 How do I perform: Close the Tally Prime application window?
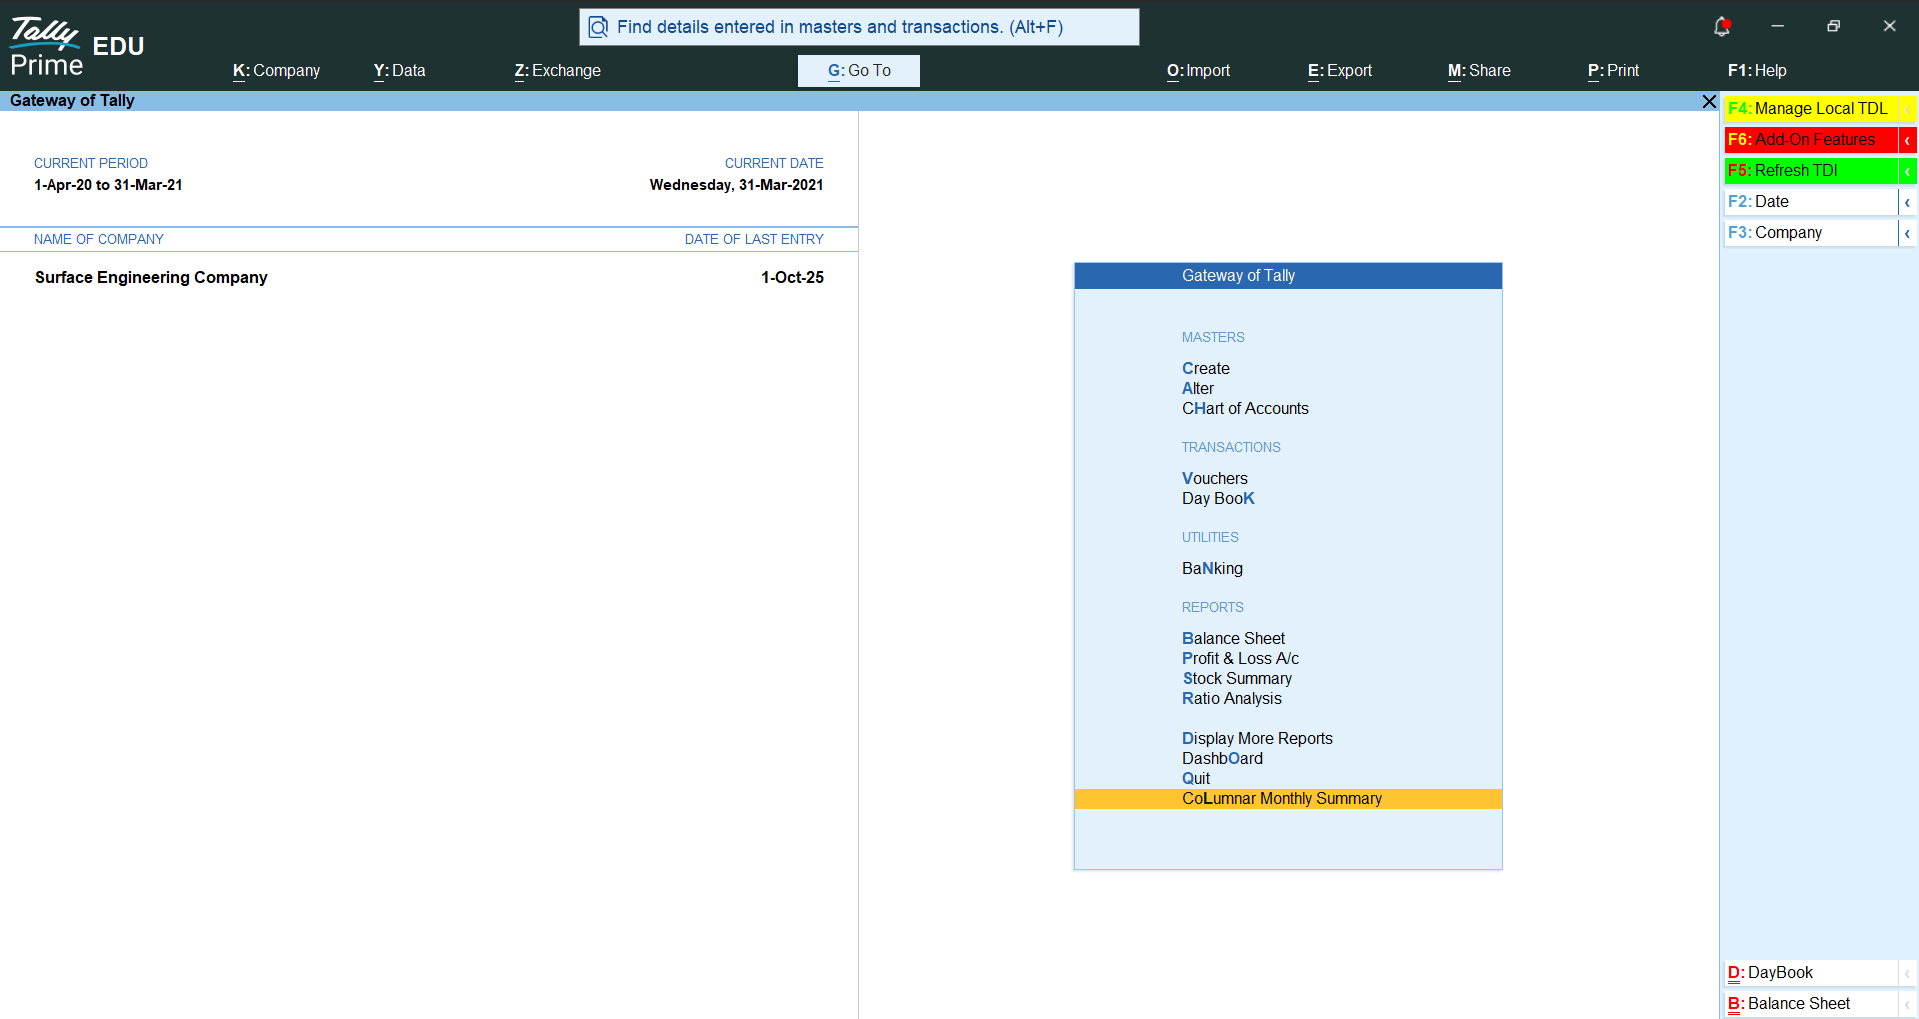[x=1889, y=26]
